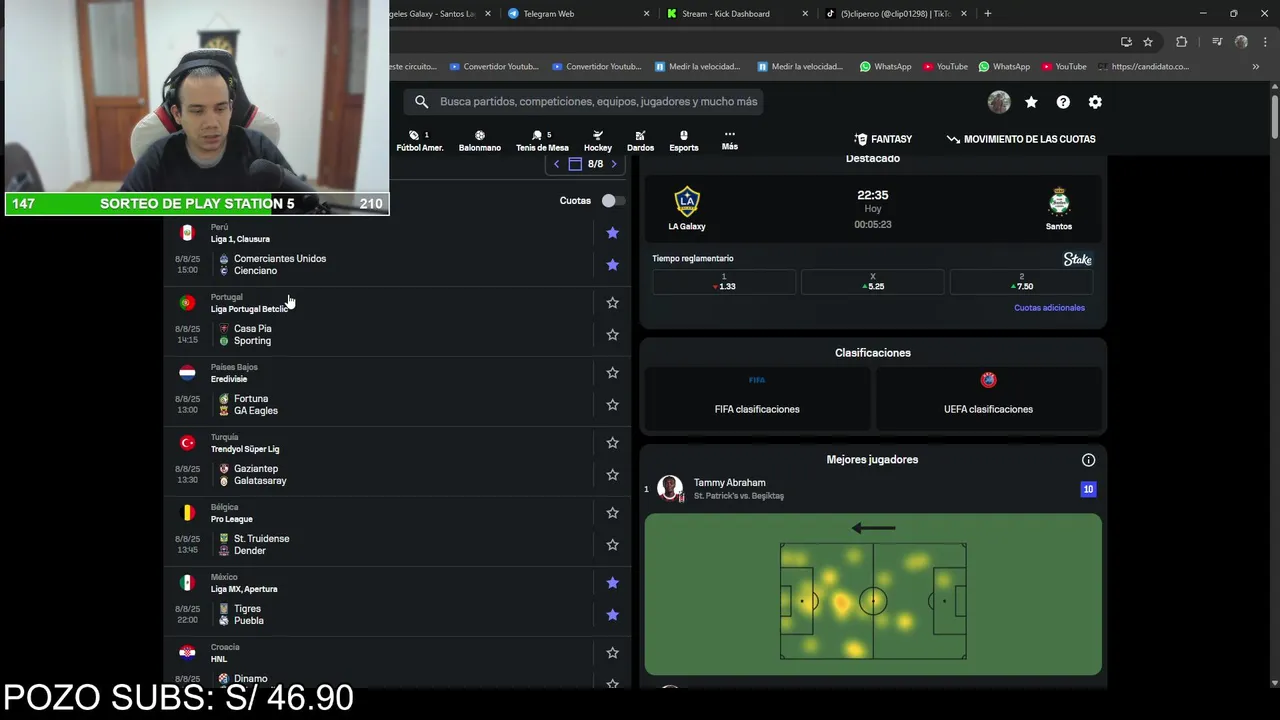This screenshot has height=720, width=1280.
Task: Unfavorite the Tigres vs Puebla match
Action: pos(612,615)
